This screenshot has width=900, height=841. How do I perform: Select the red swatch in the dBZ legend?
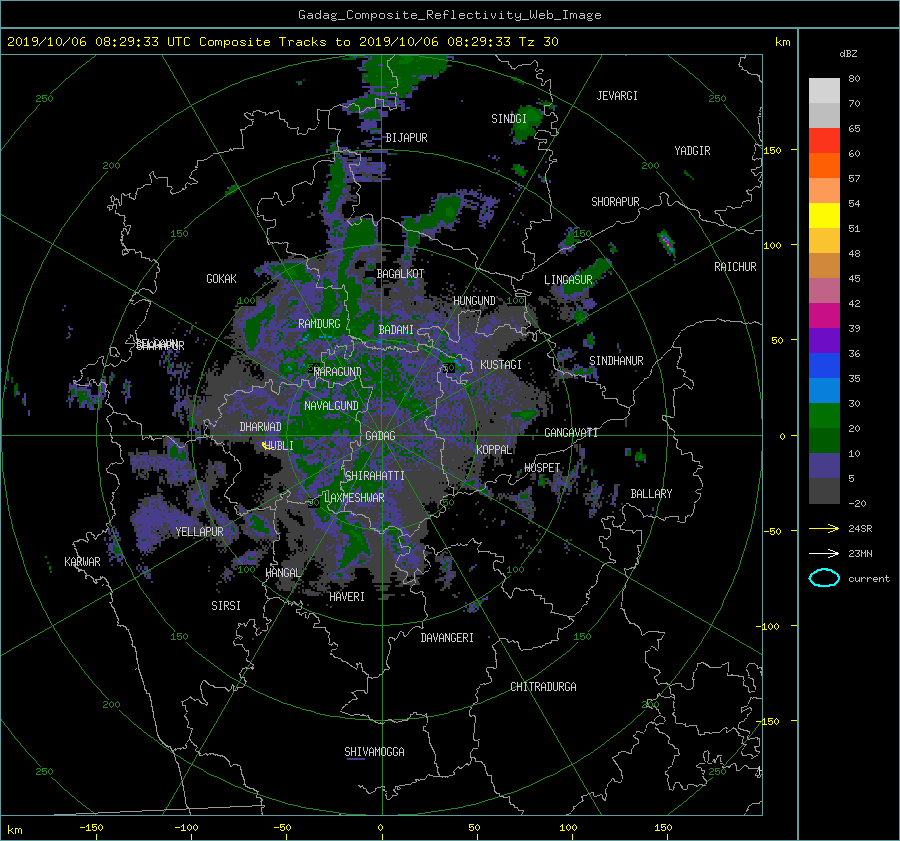point(824,140)
